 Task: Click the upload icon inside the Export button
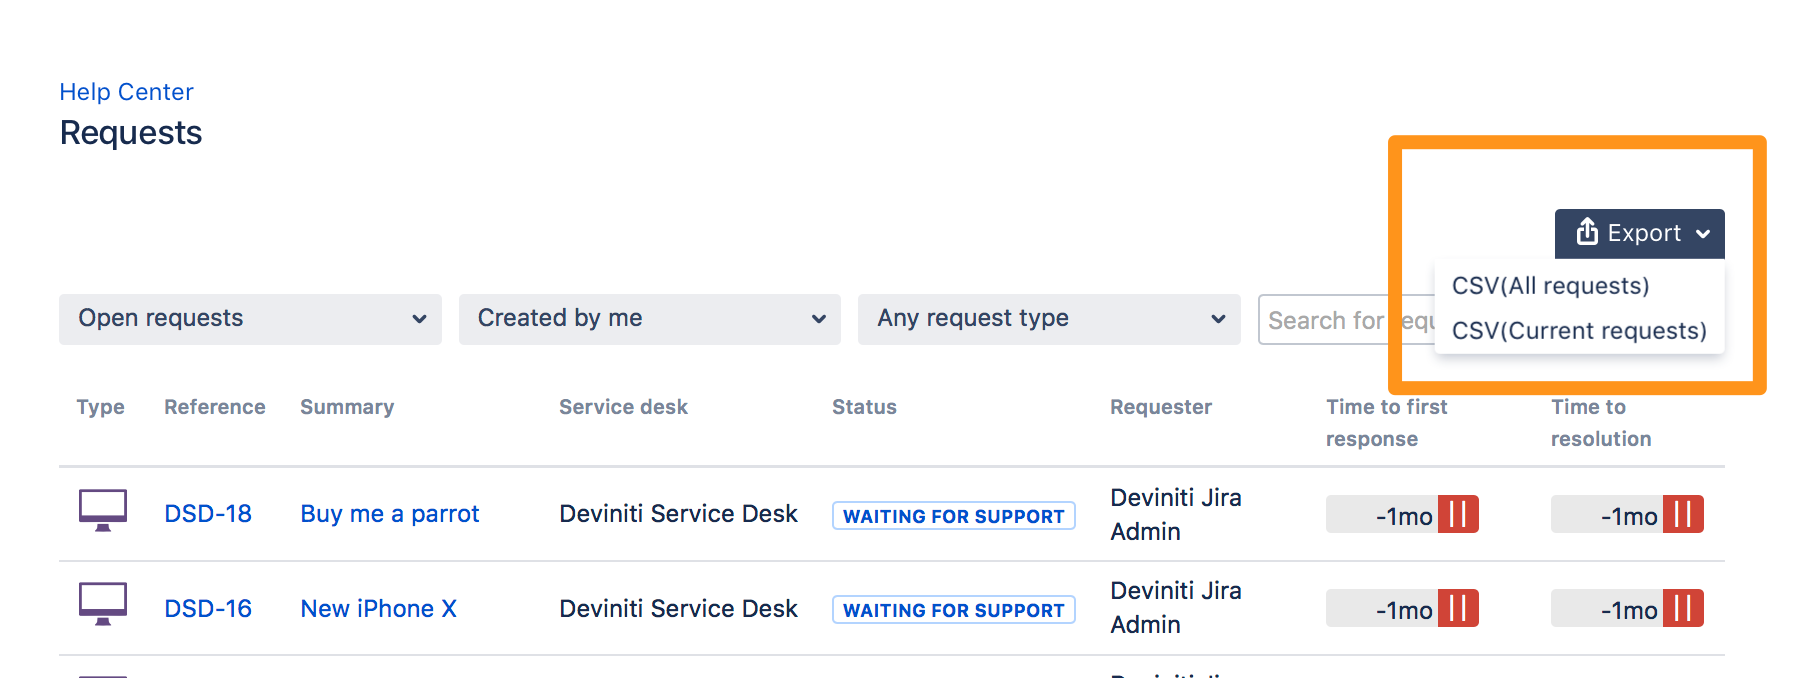click(1586, 233)
